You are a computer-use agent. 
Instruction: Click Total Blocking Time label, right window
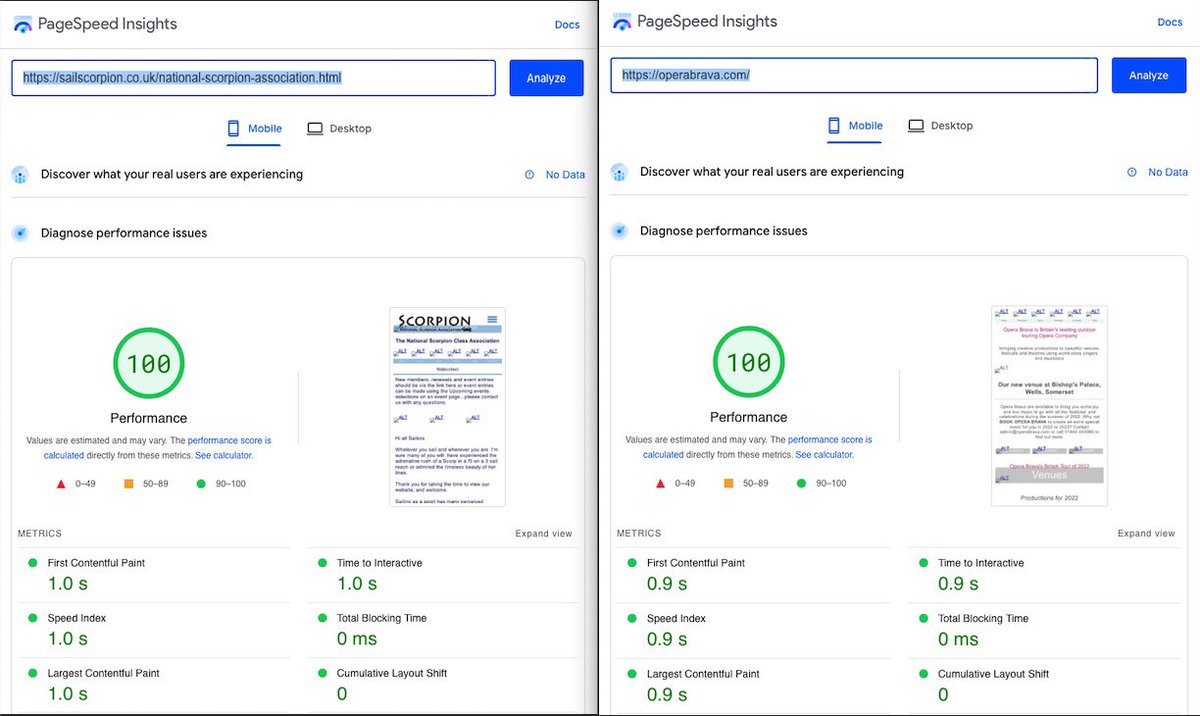pyautogui.click(x=983, y=618)
